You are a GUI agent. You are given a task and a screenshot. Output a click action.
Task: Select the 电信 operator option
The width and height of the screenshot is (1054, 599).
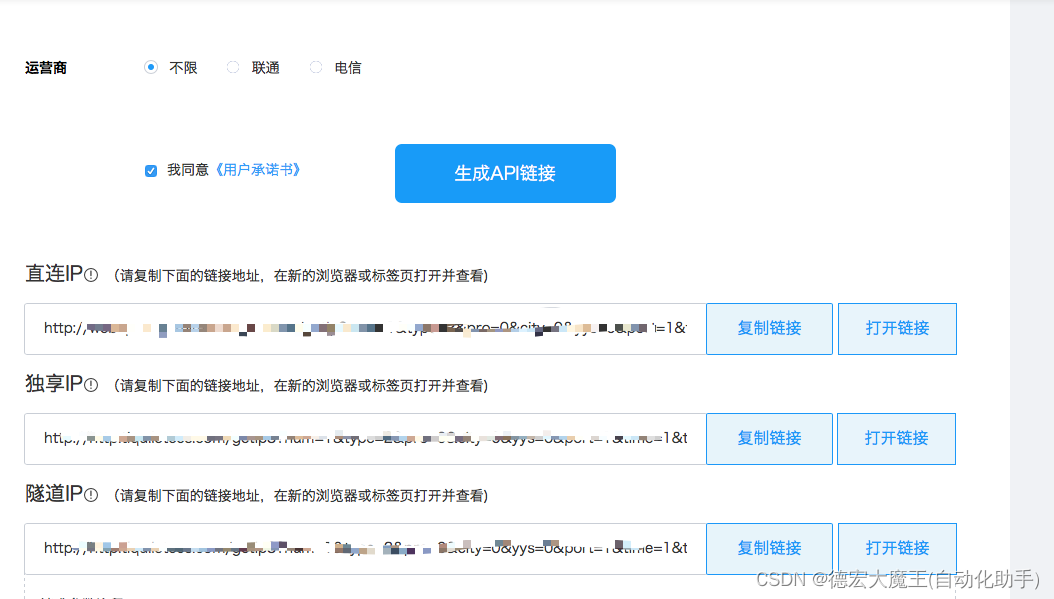click(x=316, y=67)
